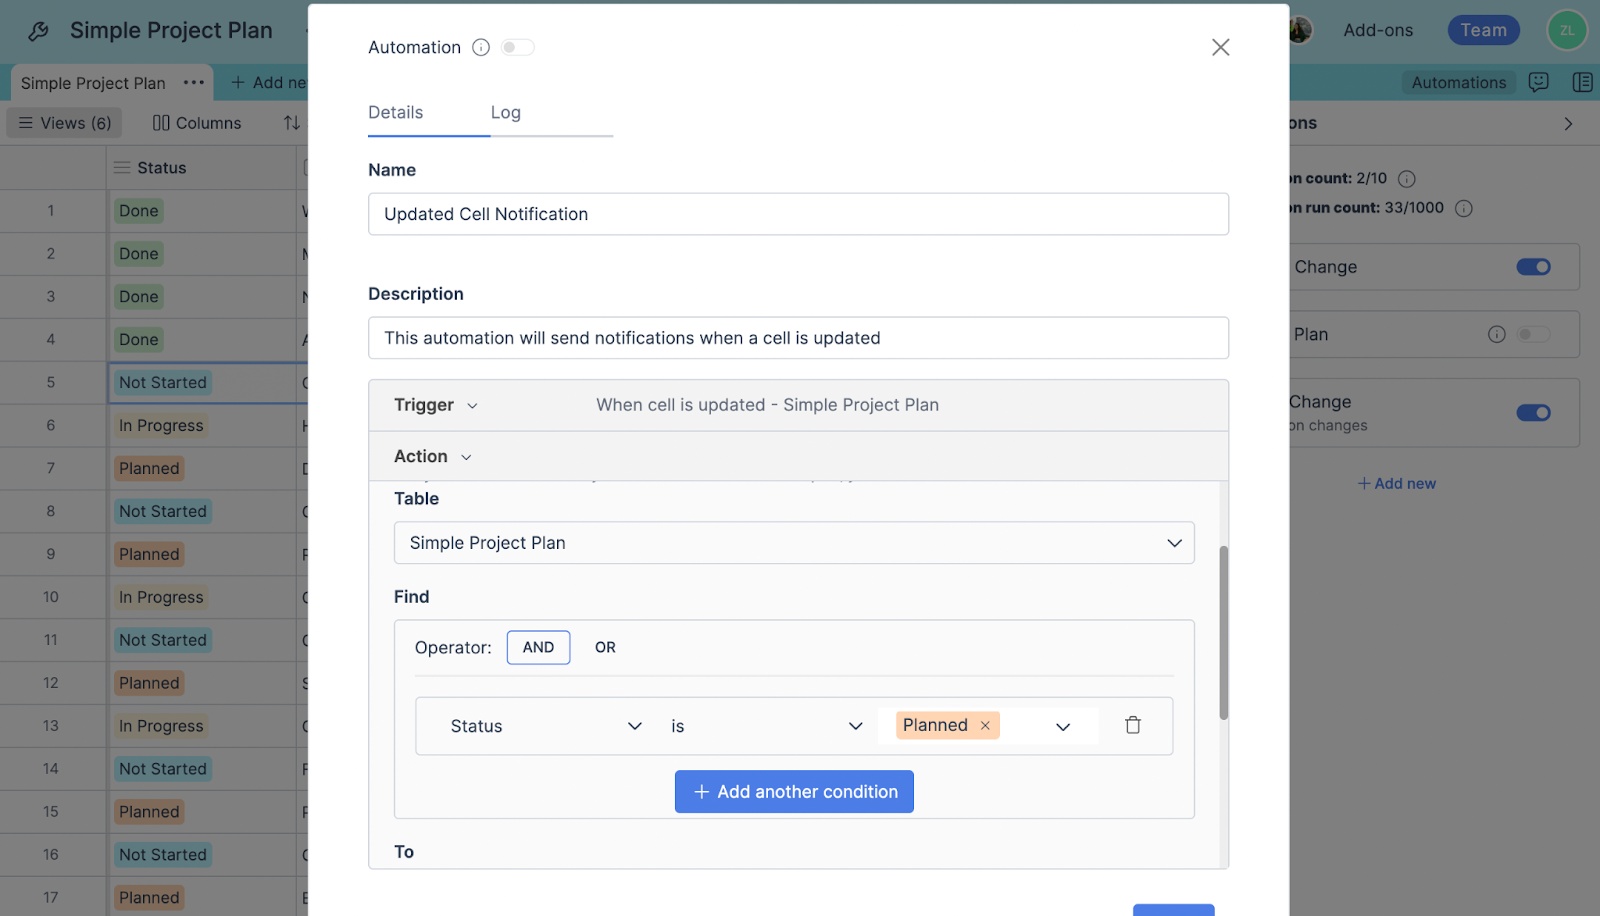The height and width of the screenshot is (916, 1600).
Task: Enable the Plan toggle in the right panel
Action: [1533, 334]
